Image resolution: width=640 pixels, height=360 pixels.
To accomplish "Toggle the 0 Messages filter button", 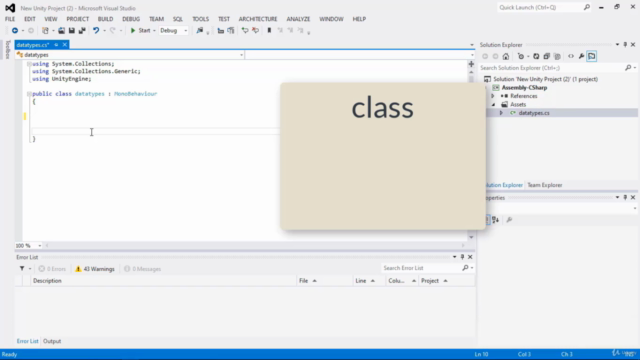I will pyautogui.click(x=142, y=269).
